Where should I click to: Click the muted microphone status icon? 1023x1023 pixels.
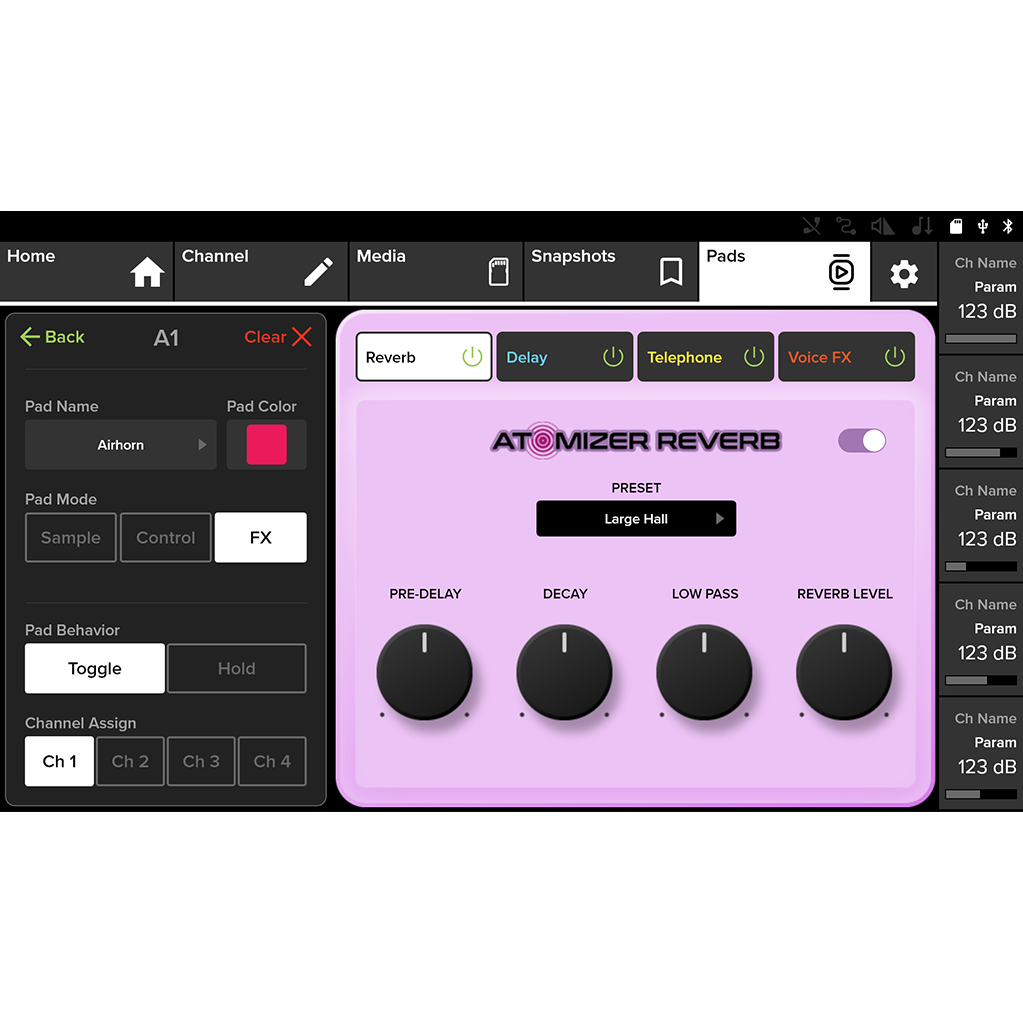coord(811,225)
